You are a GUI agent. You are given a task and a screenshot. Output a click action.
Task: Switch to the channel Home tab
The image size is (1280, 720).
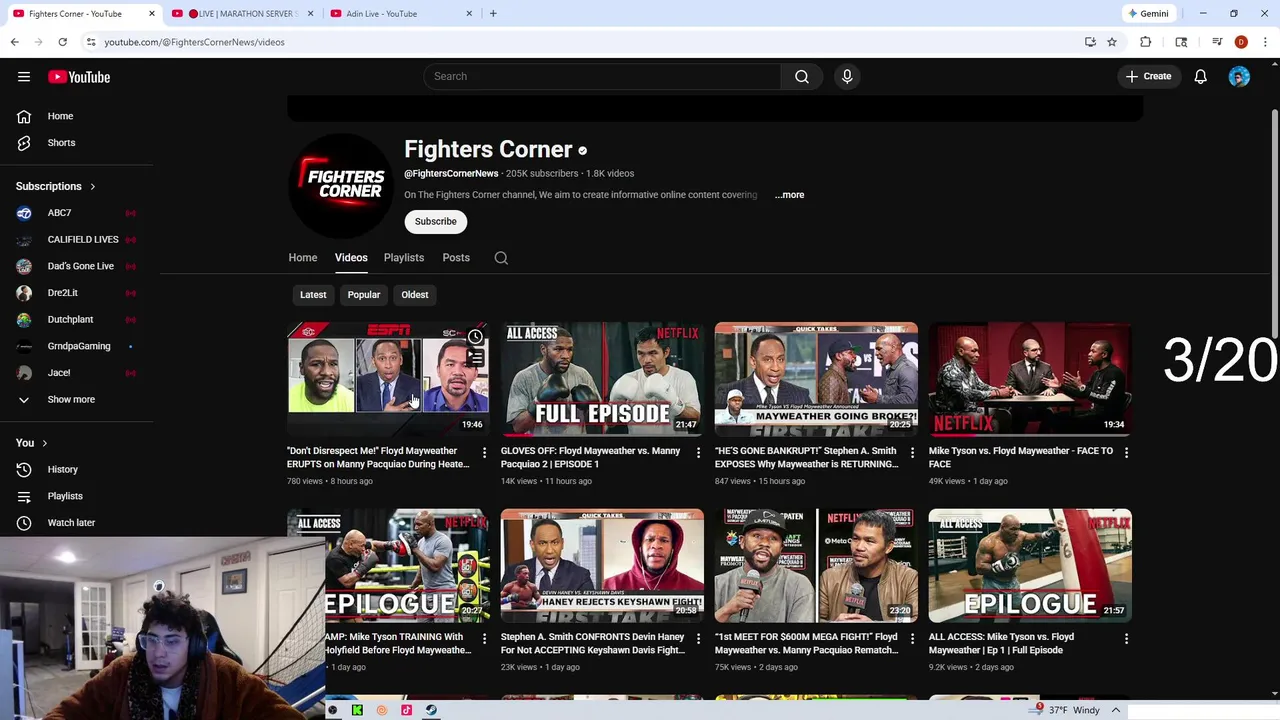pos(303,258)
